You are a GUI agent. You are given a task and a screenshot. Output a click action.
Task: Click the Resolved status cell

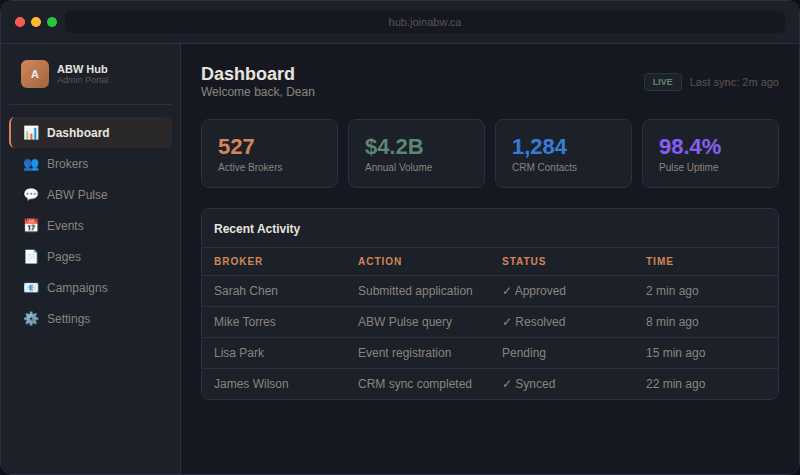pyautogui.click(x=534, y=322)
